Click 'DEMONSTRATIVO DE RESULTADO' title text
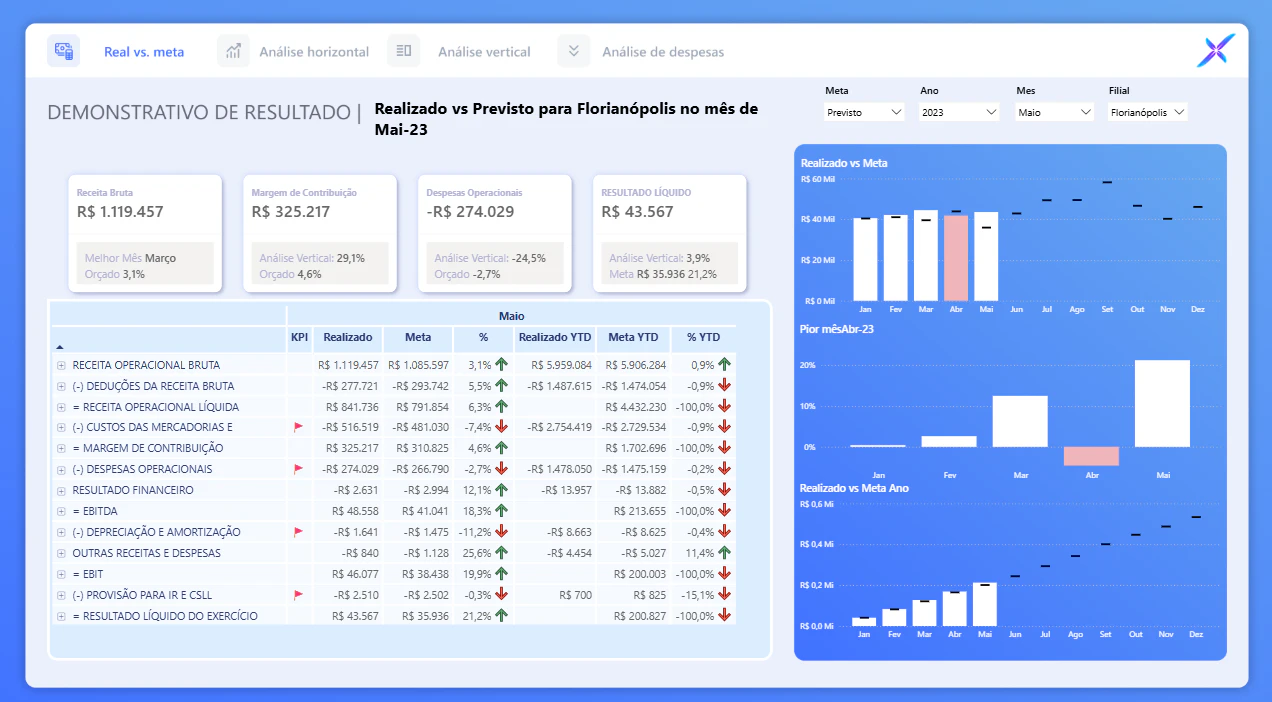 click(x=198, y=112)
